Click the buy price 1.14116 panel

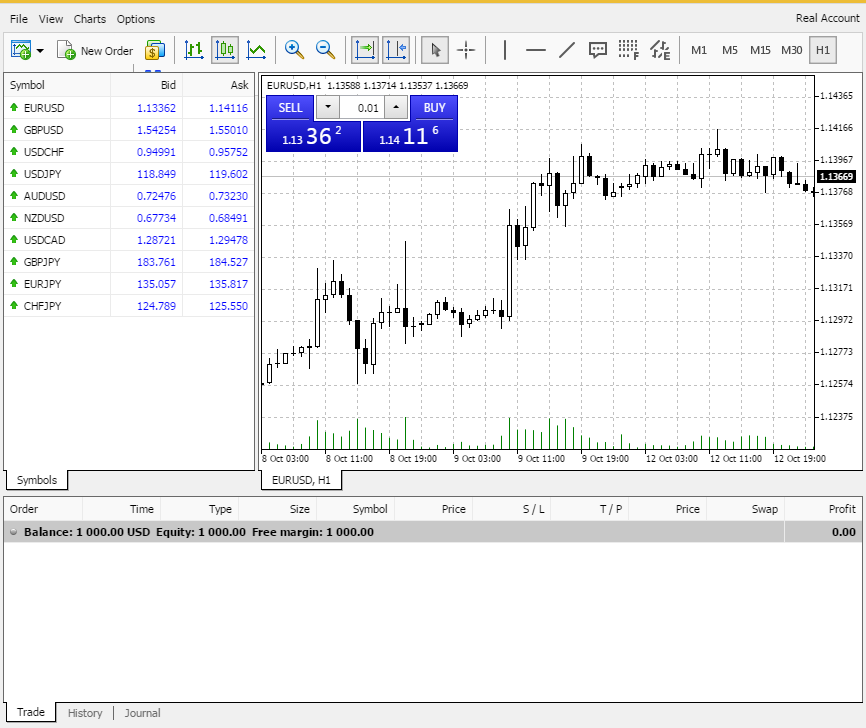(410, 136)
